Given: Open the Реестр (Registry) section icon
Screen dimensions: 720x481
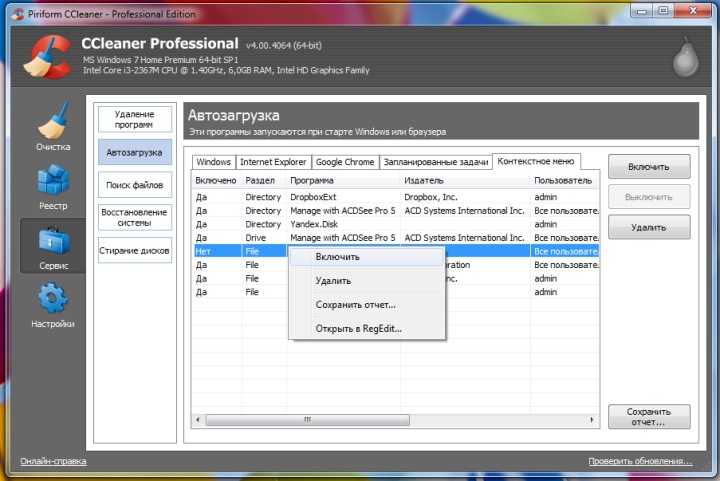Looking at the screenshot, I should point(53,179).
